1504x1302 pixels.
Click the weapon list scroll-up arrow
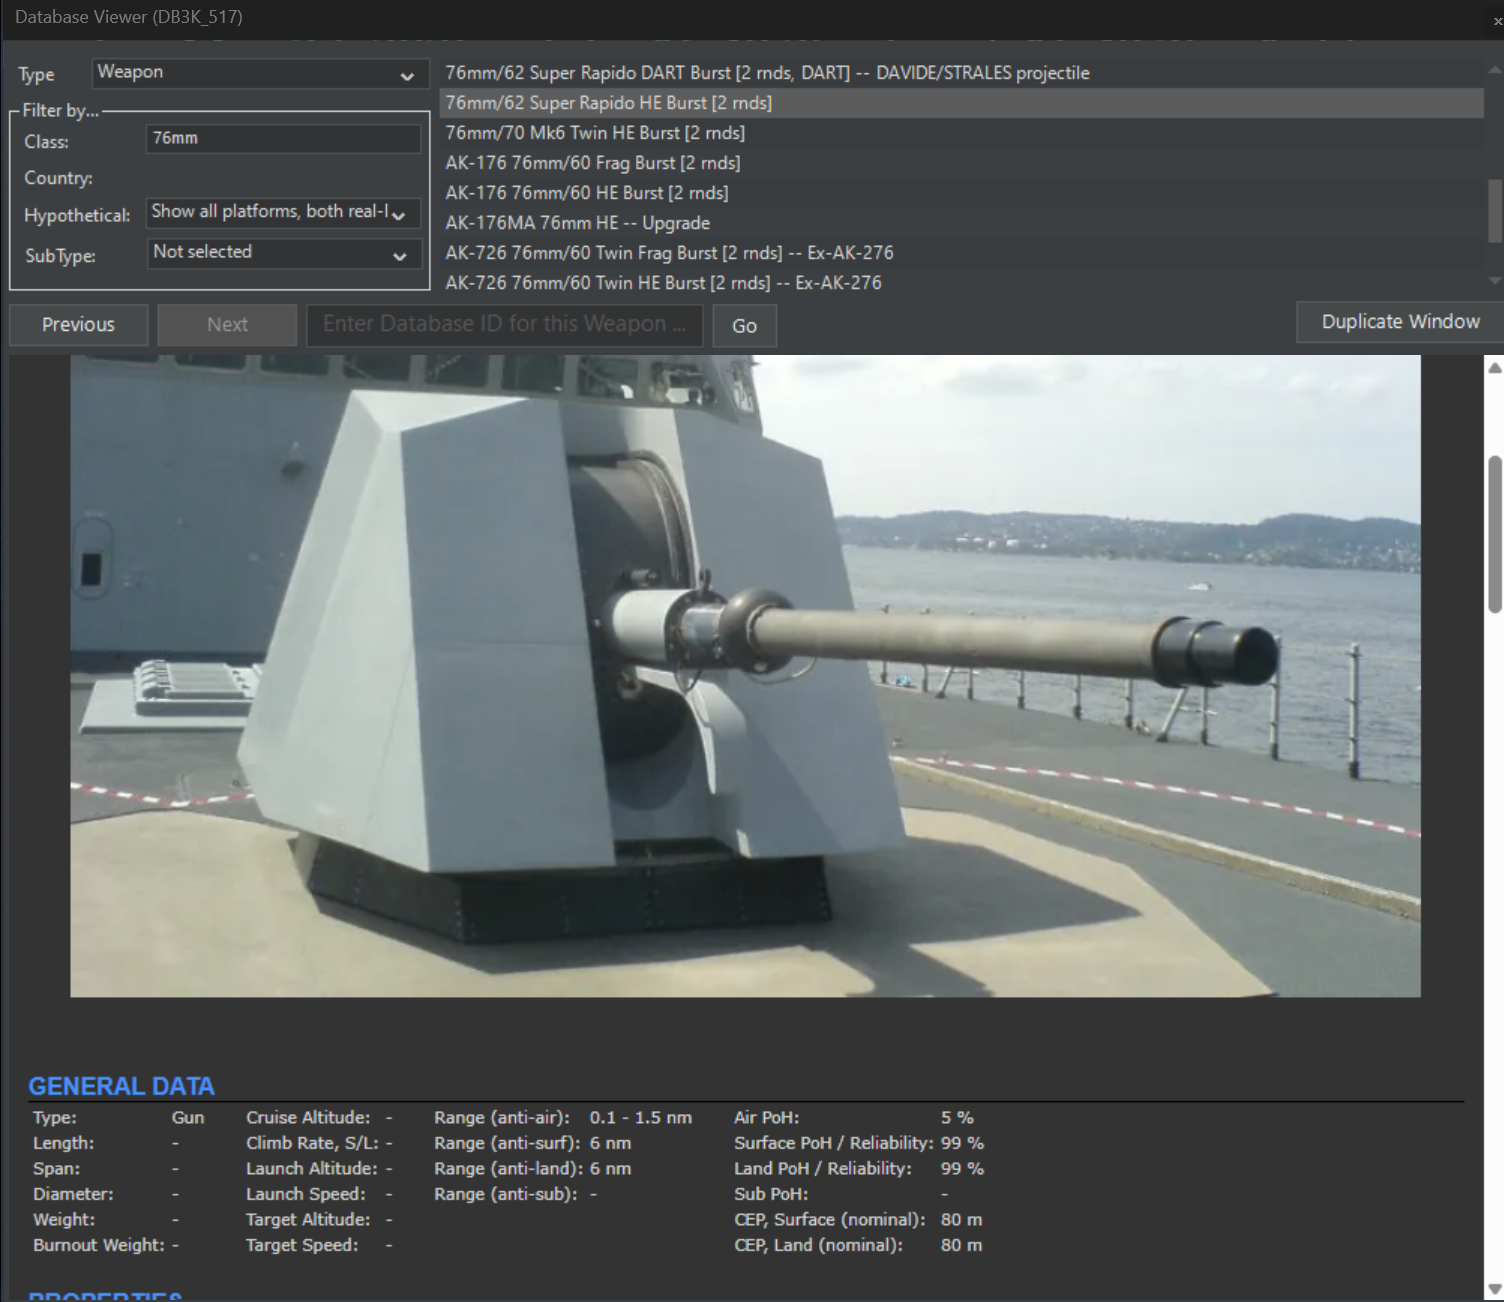pos(1495,69)
